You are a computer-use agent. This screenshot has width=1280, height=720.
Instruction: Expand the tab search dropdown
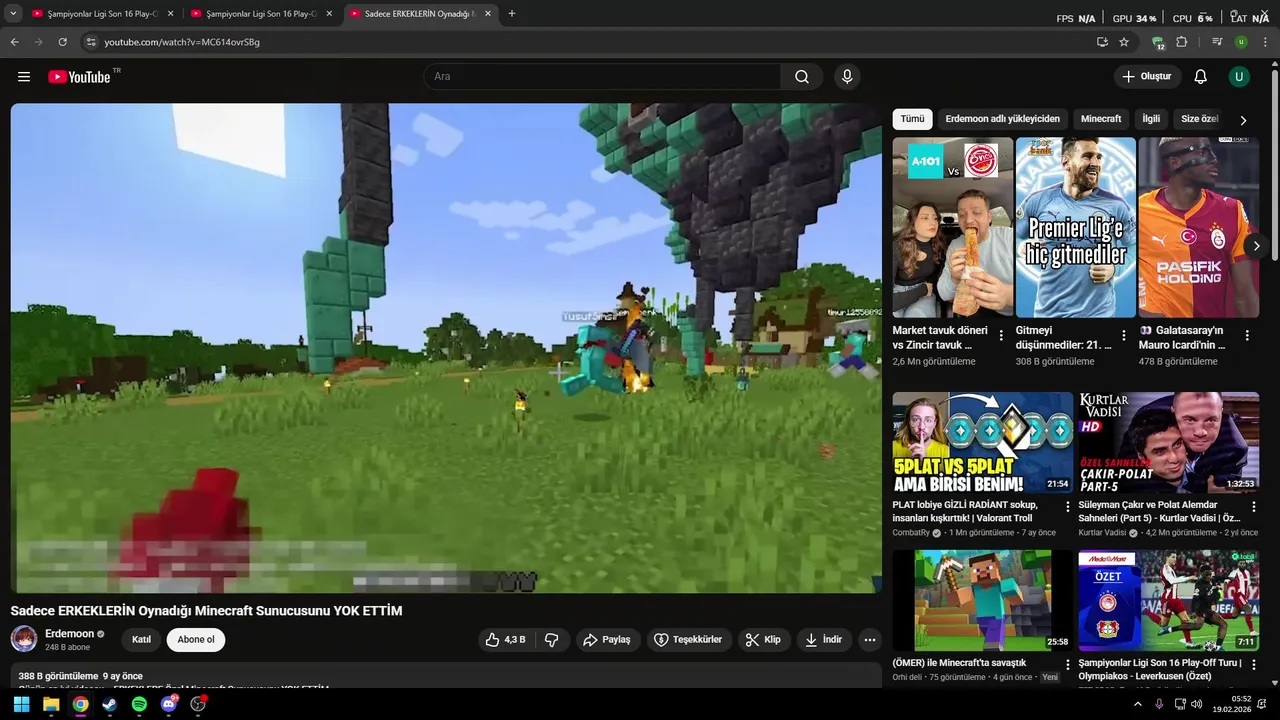tap(13, 14)
